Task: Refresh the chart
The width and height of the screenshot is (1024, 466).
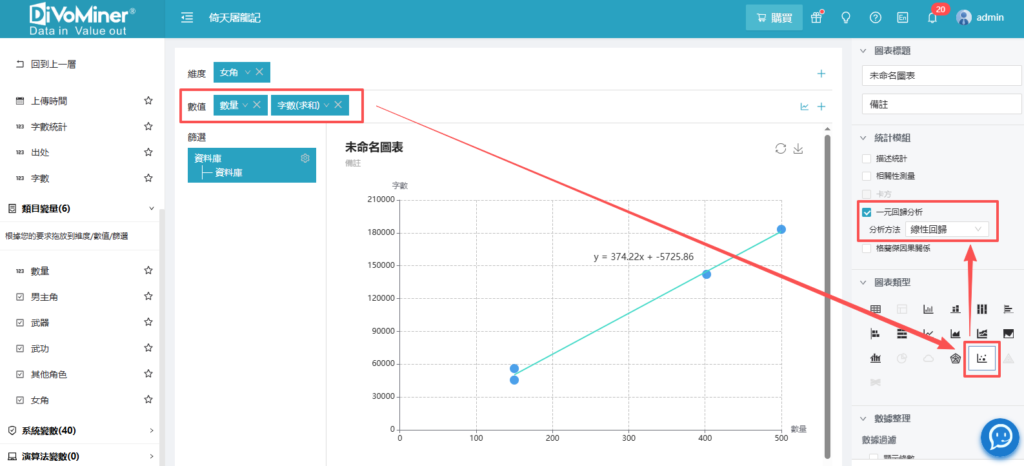Action: pos(780,149)
